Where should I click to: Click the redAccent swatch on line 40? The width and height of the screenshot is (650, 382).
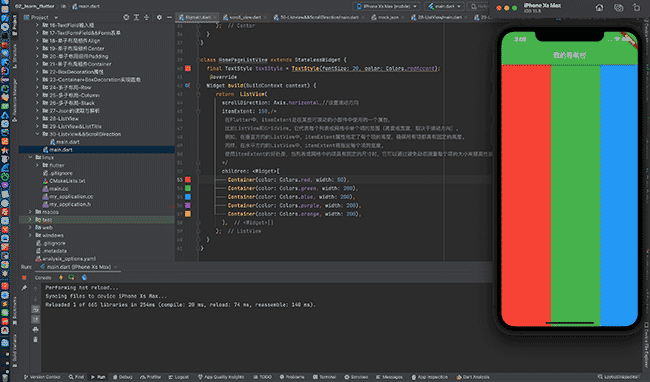pos(188,68)
